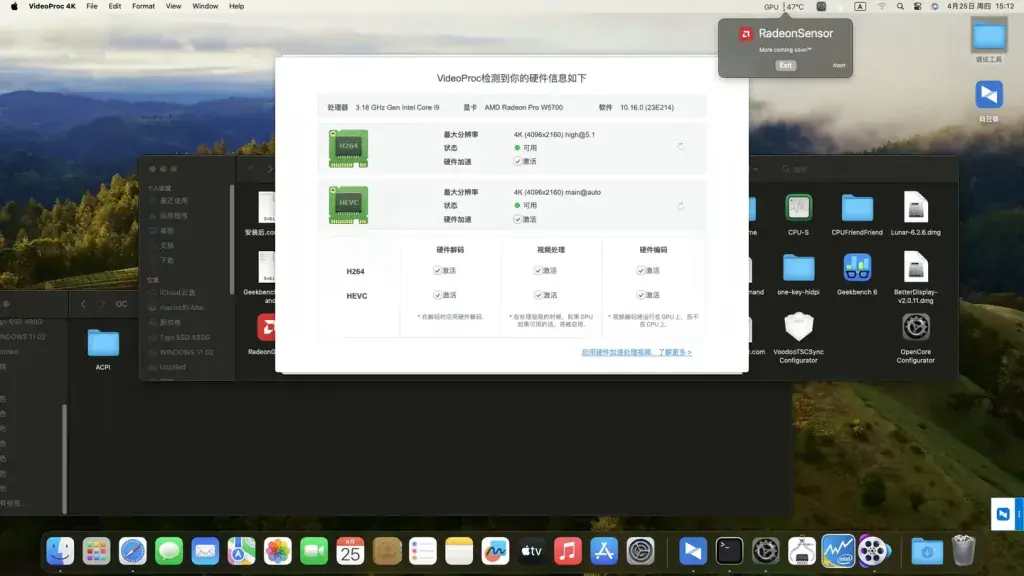Open the one-key-hidpi folder
This screenshot has width=1024, height=576.
pos(798,274)
